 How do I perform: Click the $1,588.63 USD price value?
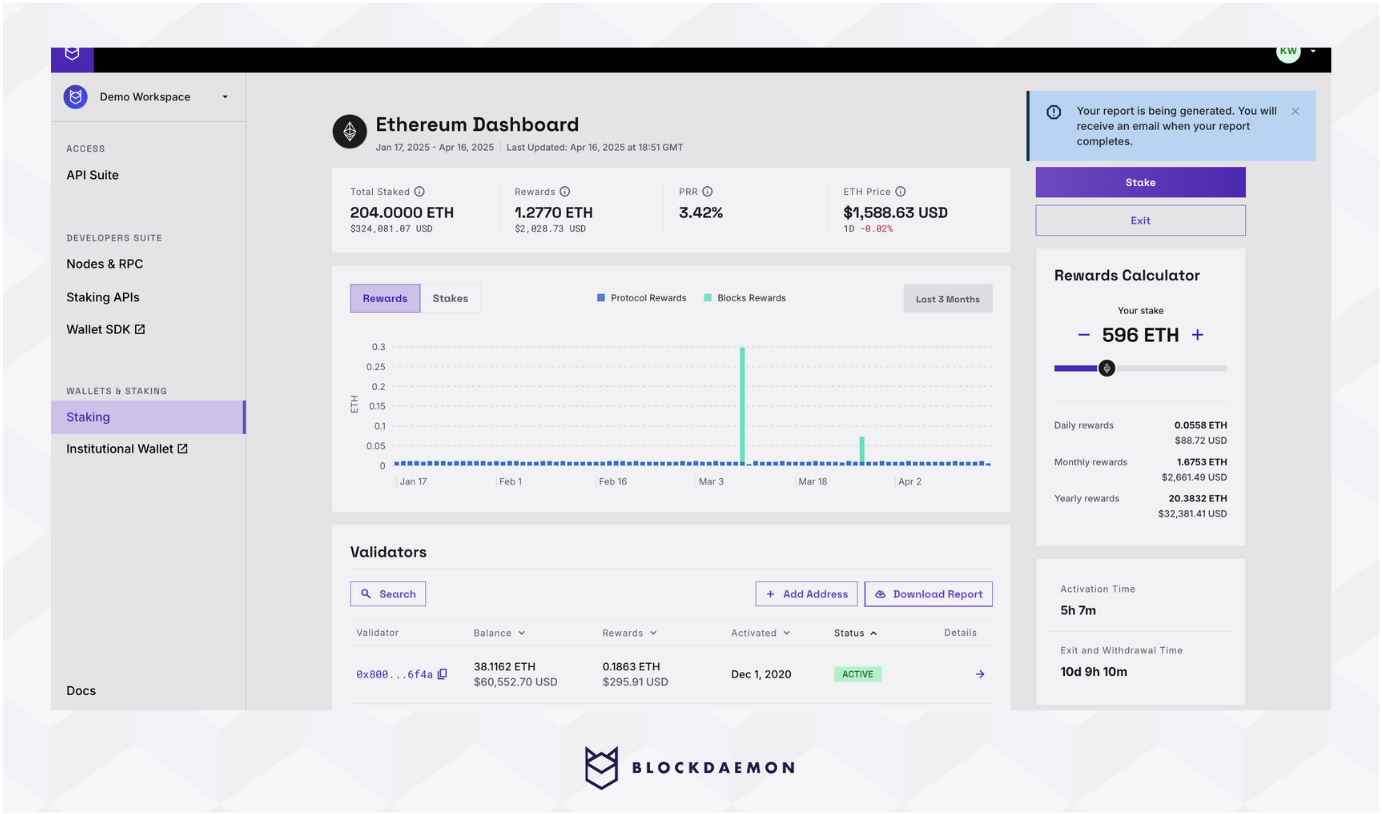[895, 213]
